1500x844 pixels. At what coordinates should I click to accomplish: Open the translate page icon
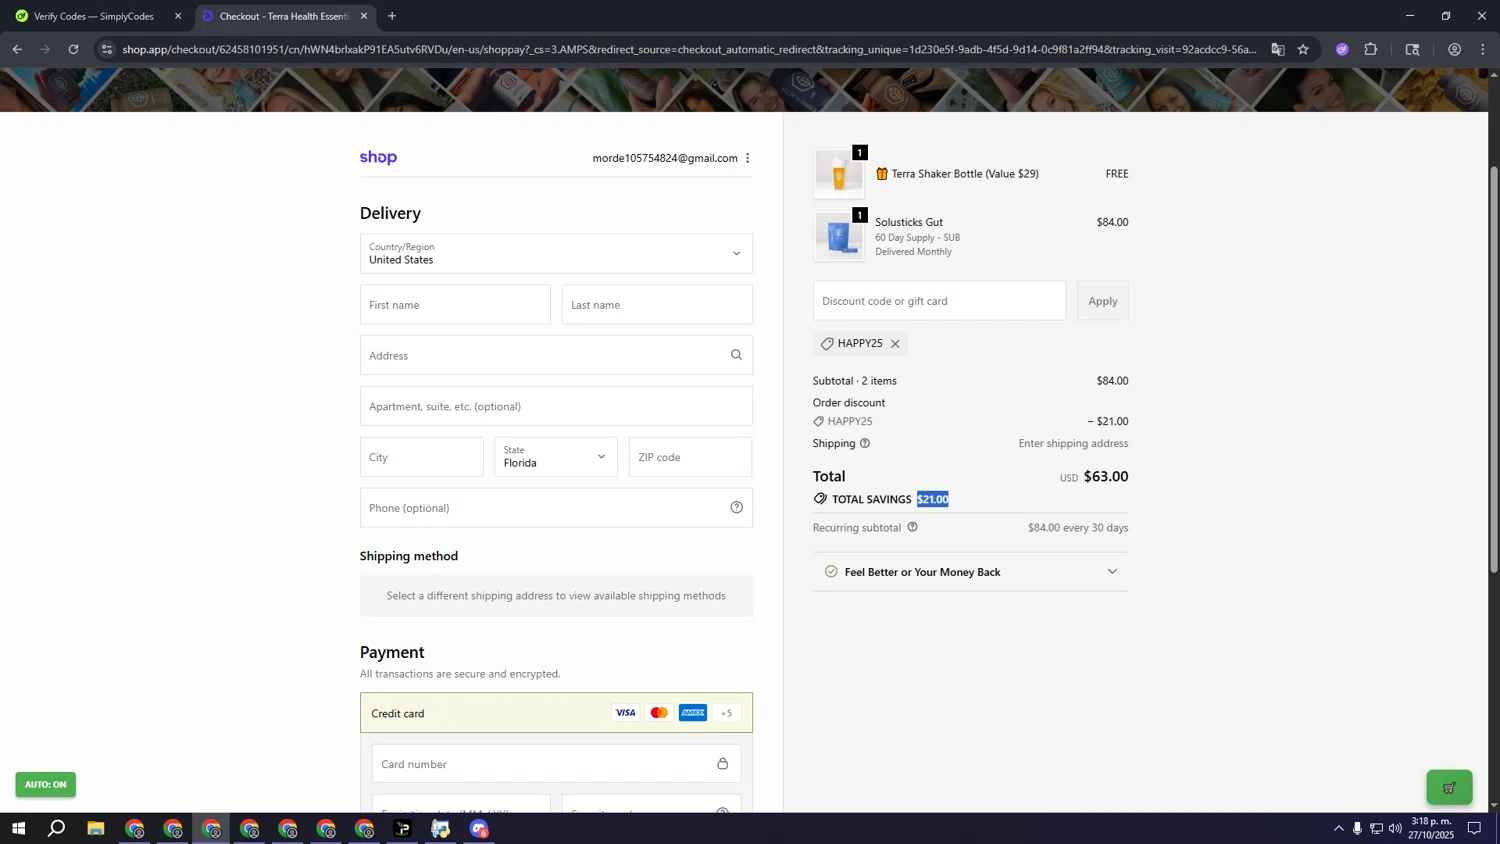pyautogui.click(x=1277, y=49)
